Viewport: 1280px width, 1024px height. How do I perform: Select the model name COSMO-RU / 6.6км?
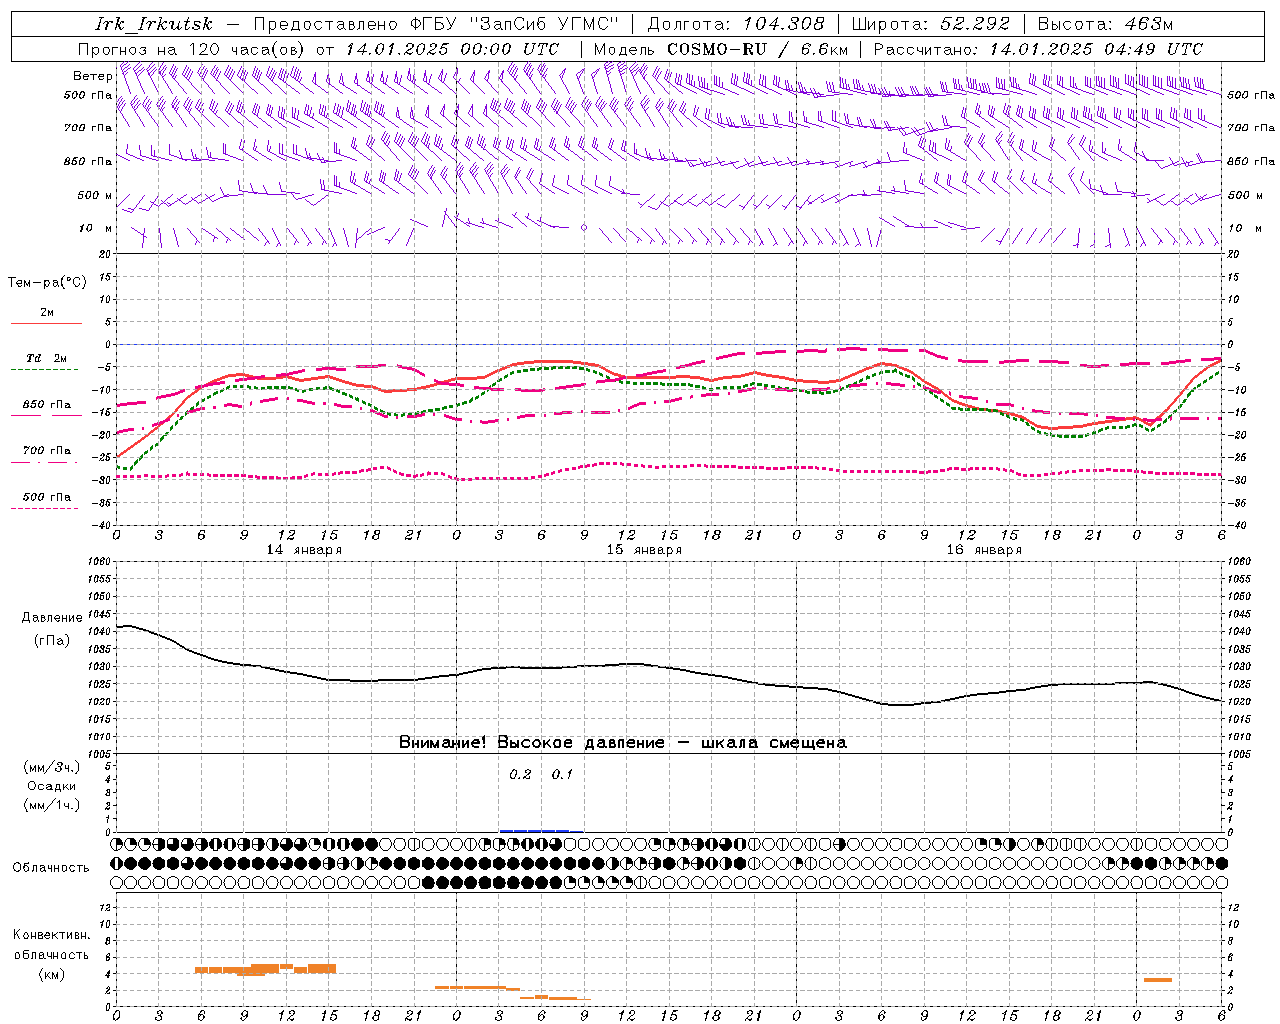[x=758, y=48]
